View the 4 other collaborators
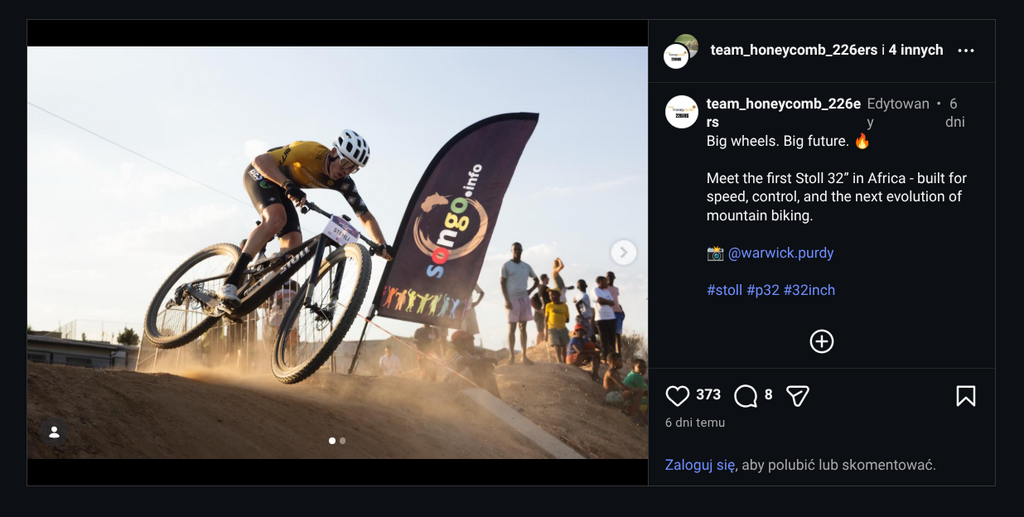The height and width of the screenshot is (517, 1024). pos(915,50)
